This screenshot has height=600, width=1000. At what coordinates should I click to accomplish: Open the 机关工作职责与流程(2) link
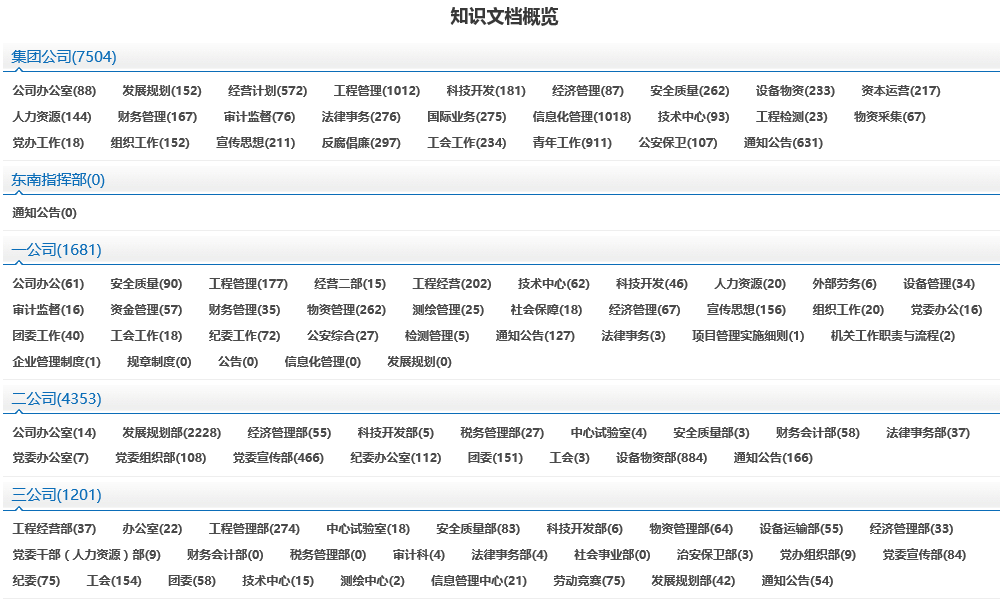click(x=892, y=336)
